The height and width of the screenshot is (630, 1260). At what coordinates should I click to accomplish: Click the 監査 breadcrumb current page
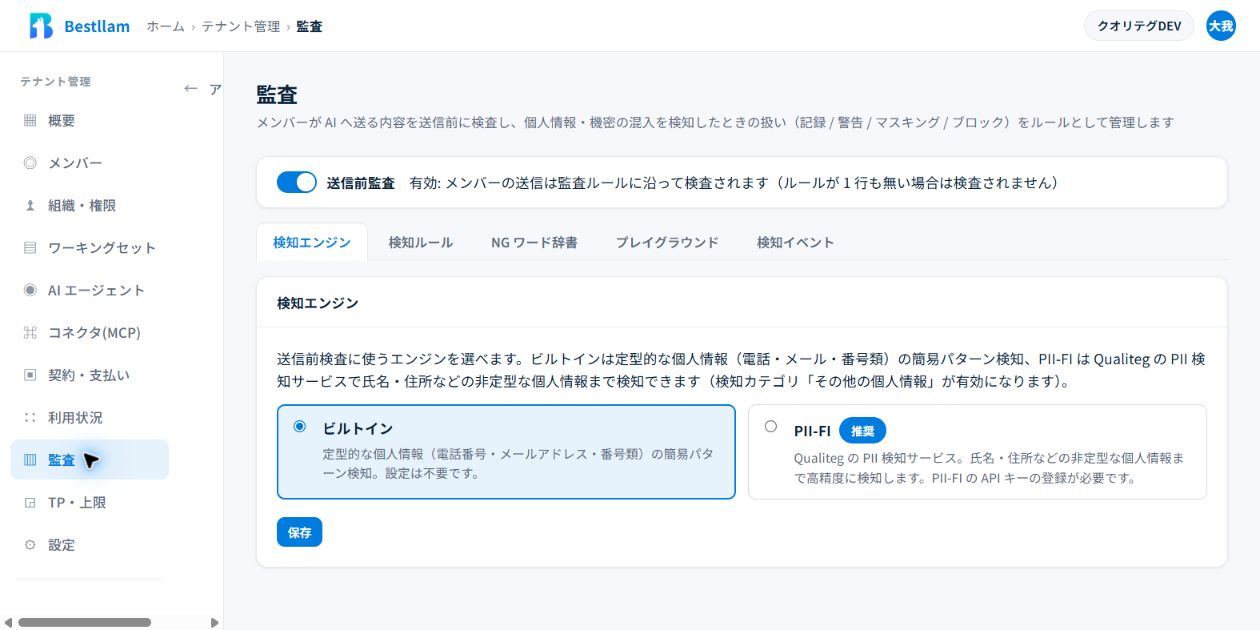(309, 26)
